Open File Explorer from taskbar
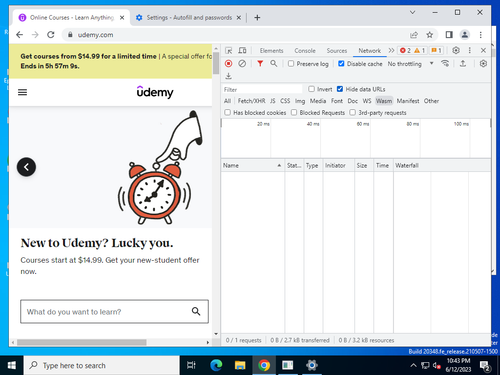Image resolution: width=500 pixels, height=375 pixels. pos(240,365)
